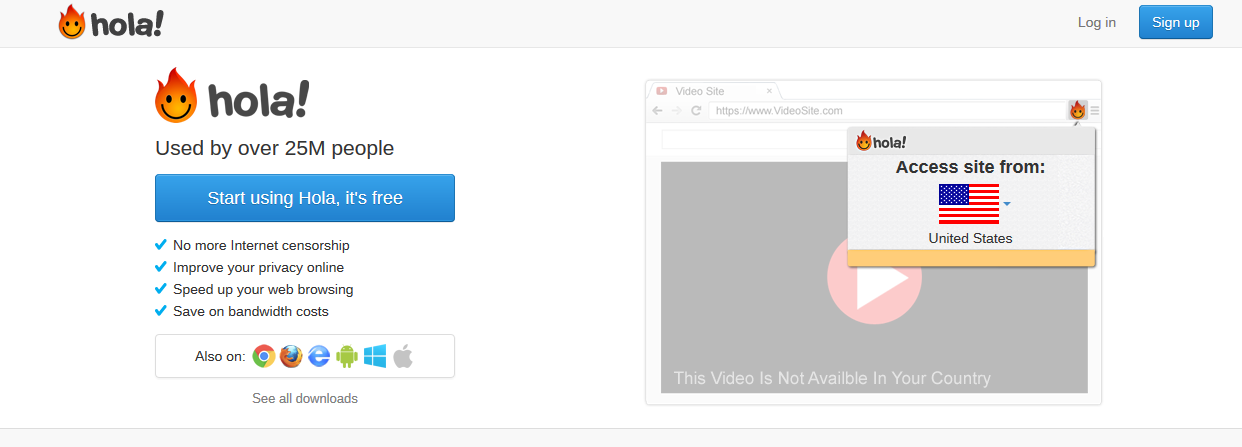Click 'Improve your privacy online' text
1242x447 pixels.
pos(258,267)
